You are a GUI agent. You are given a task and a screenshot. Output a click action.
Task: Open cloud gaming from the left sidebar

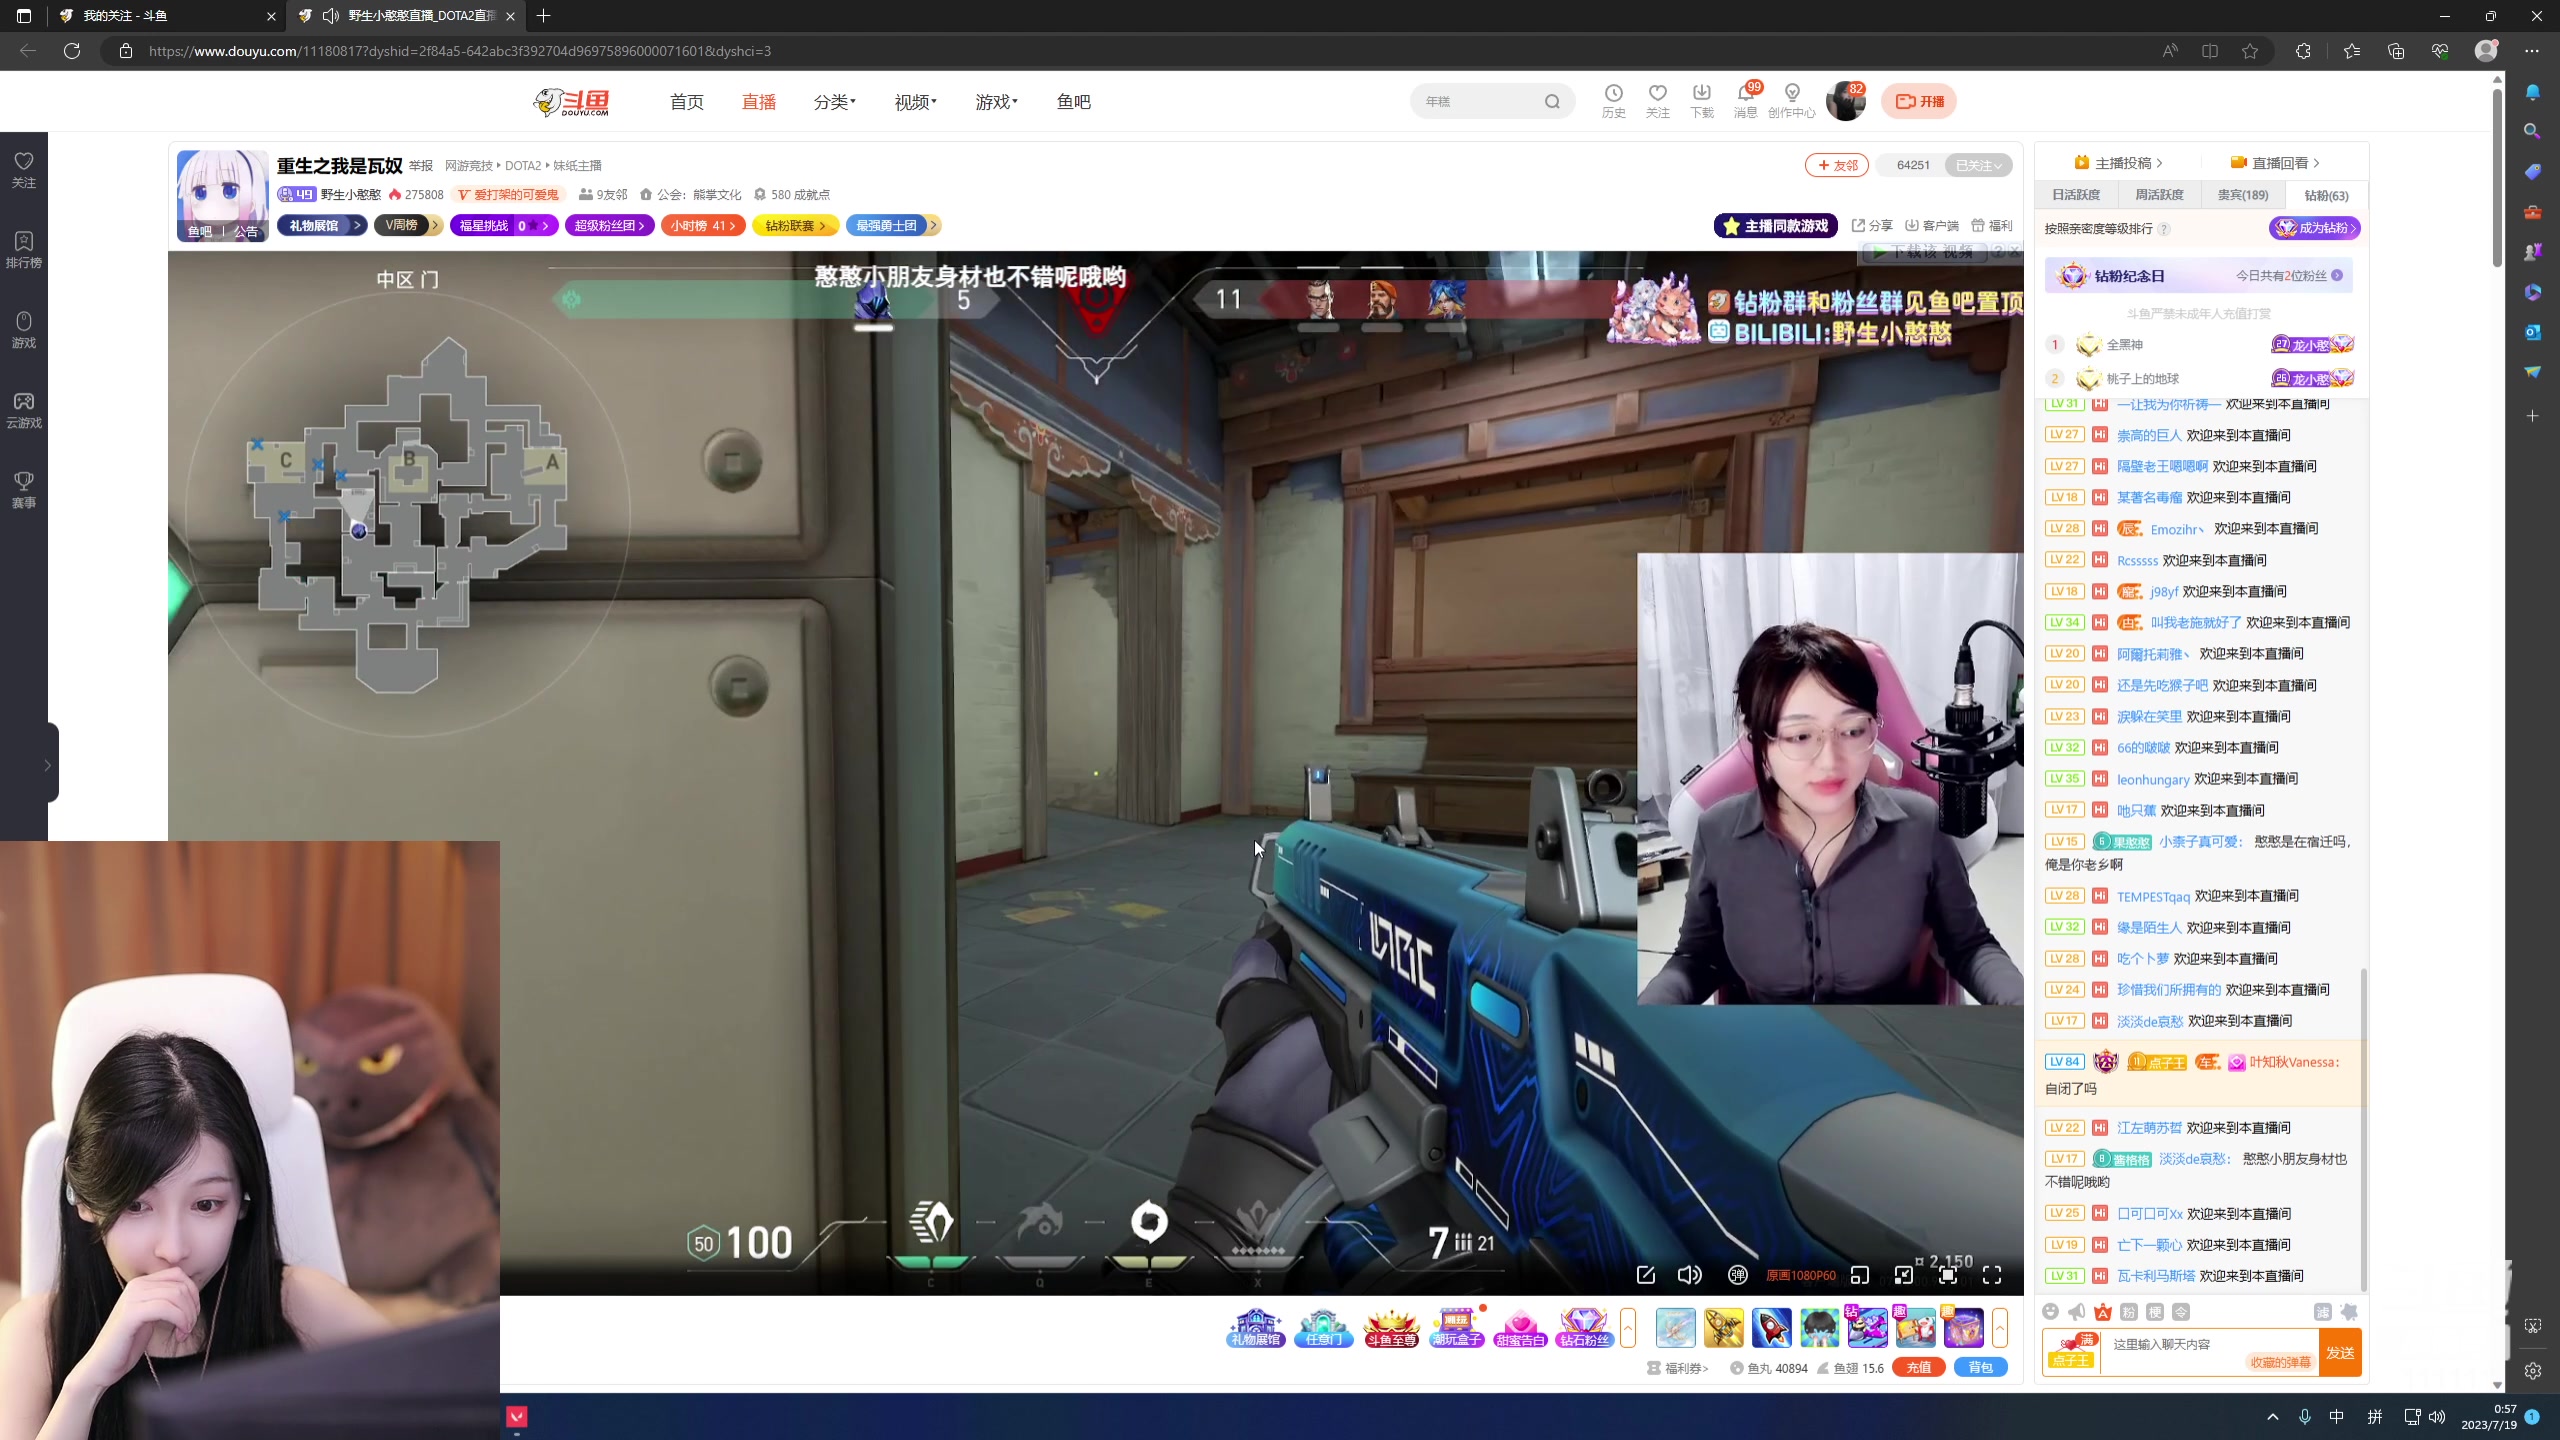(x=24, y=409)
